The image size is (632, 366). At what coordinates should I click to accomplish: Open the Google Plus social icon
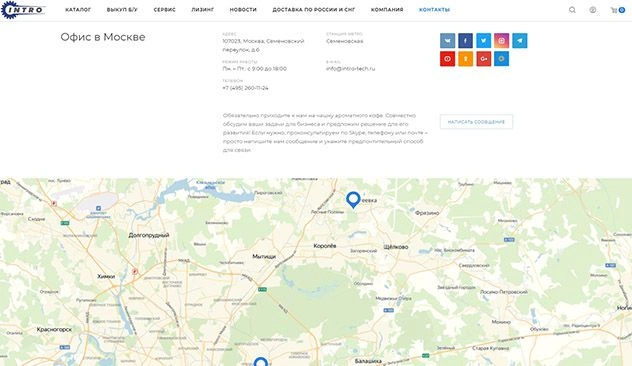tap(483, 59)
